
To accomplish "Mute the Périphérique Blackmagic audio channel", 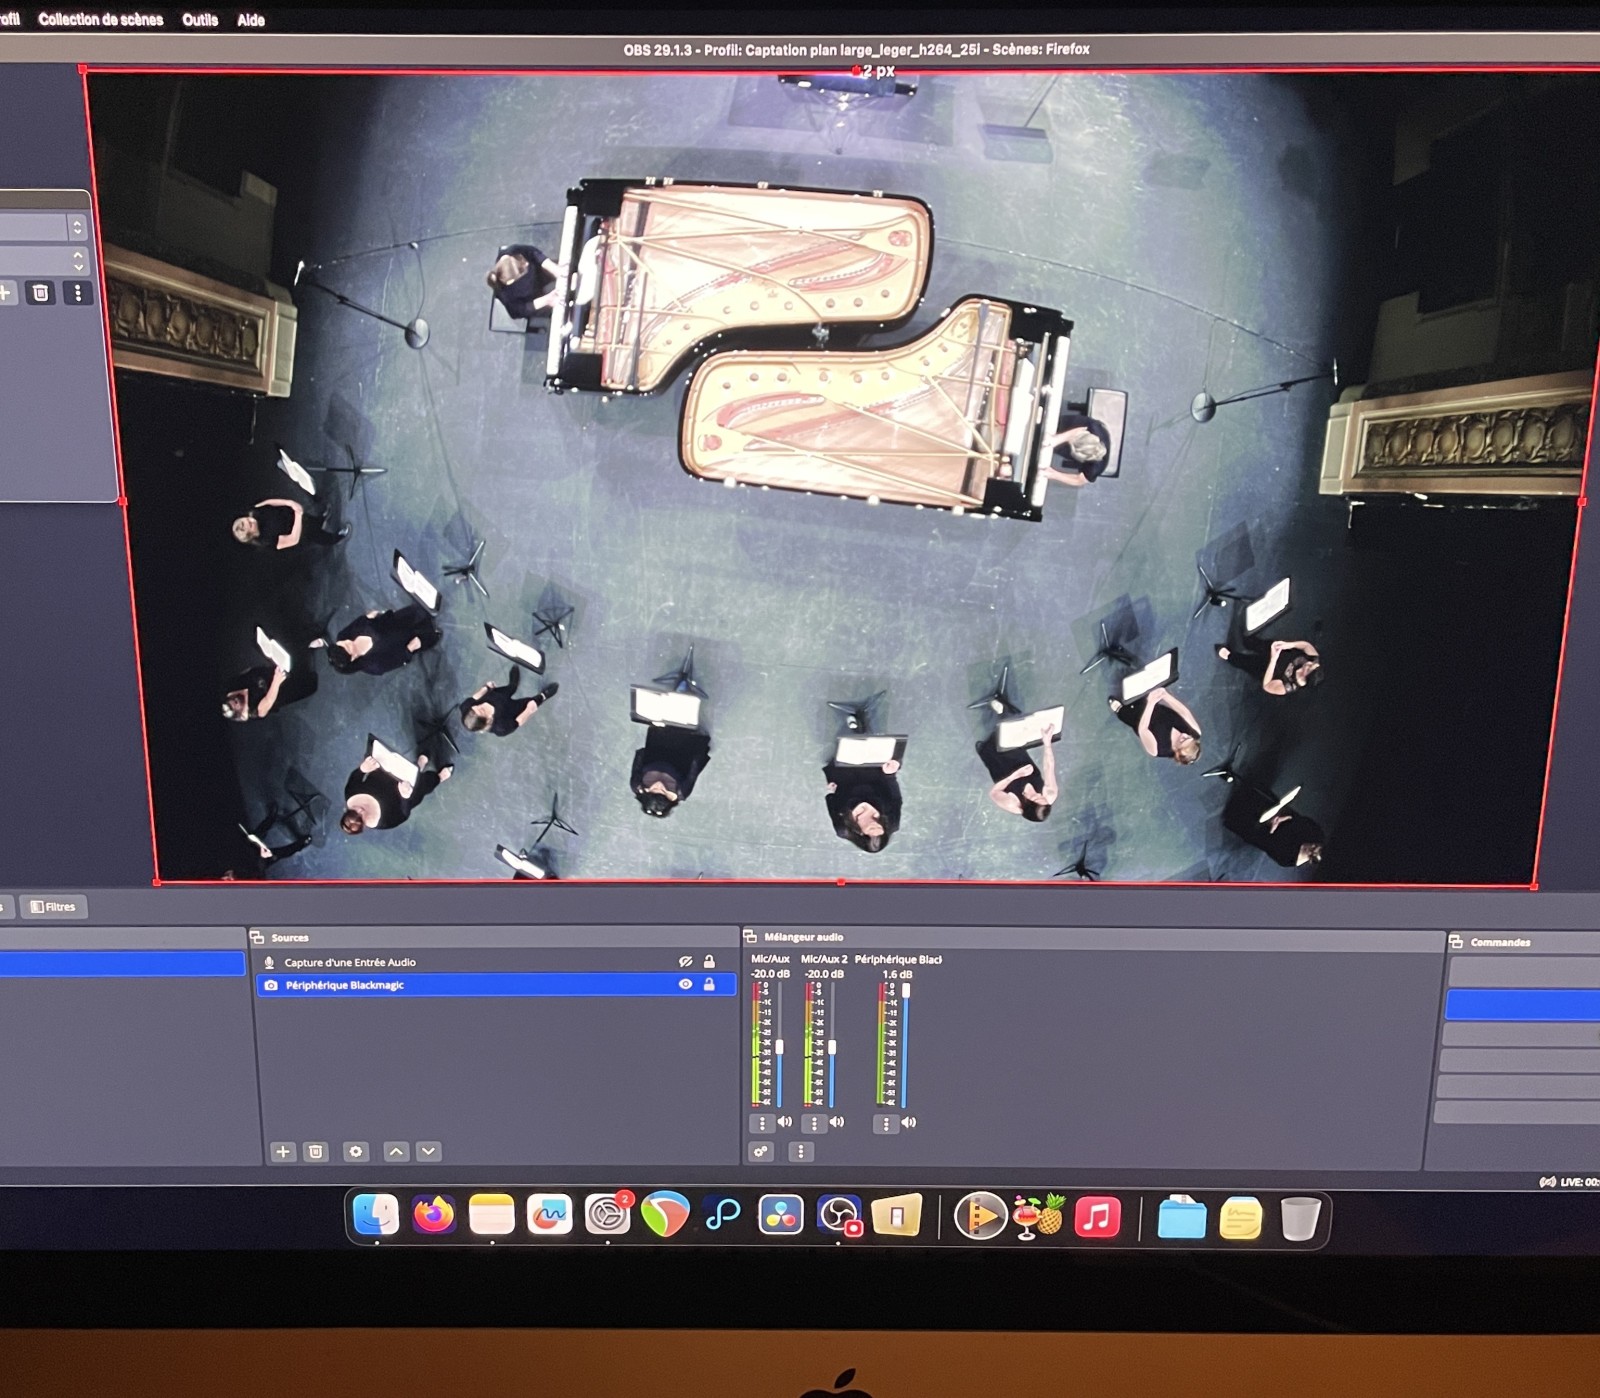I will 909,1123.
